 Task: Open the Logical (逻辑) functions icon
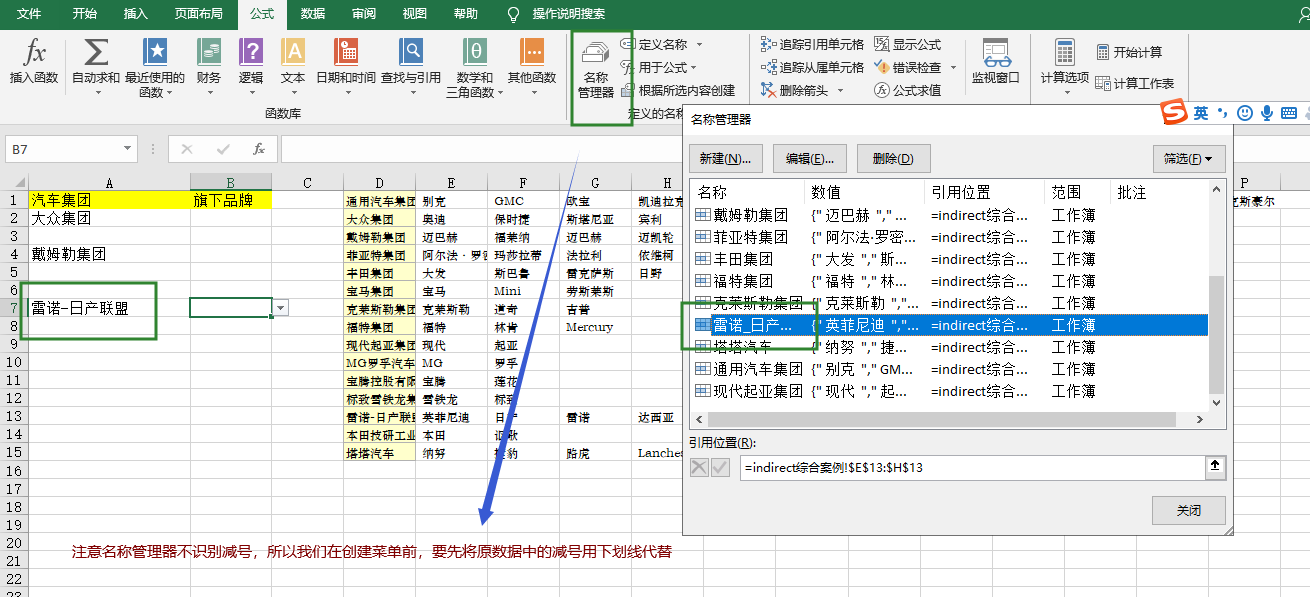[x=251, y=53]
